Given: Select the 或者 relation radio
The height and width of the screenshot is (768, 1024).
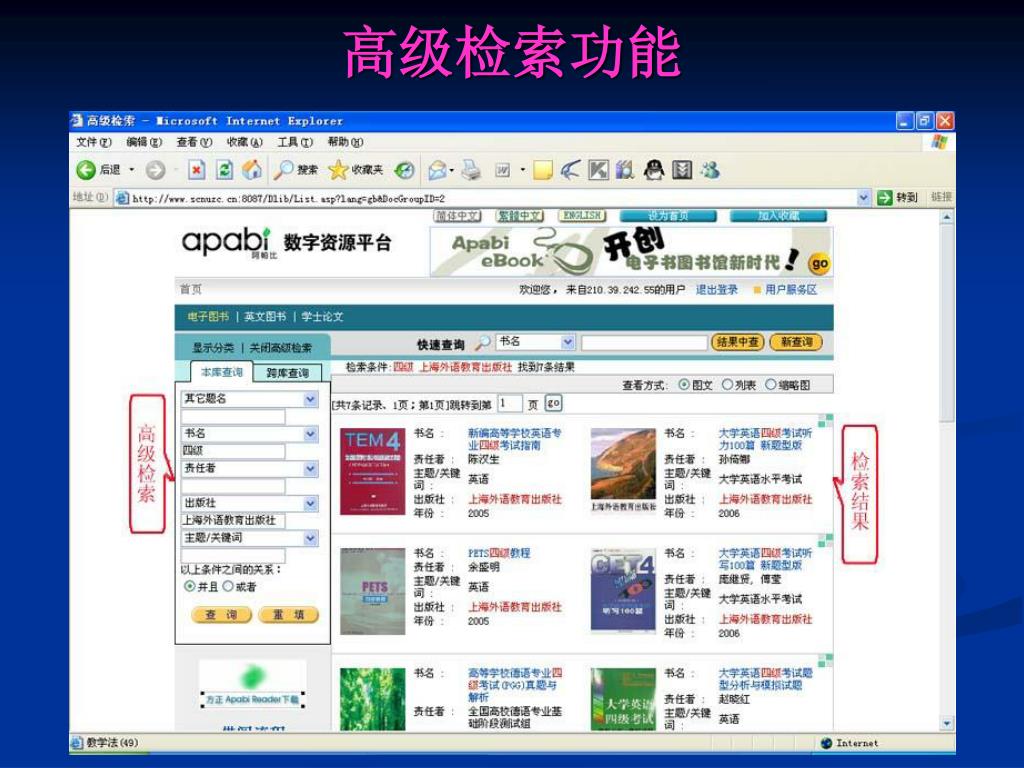Looking at the screenshot, I should click(x=227, y=586).
